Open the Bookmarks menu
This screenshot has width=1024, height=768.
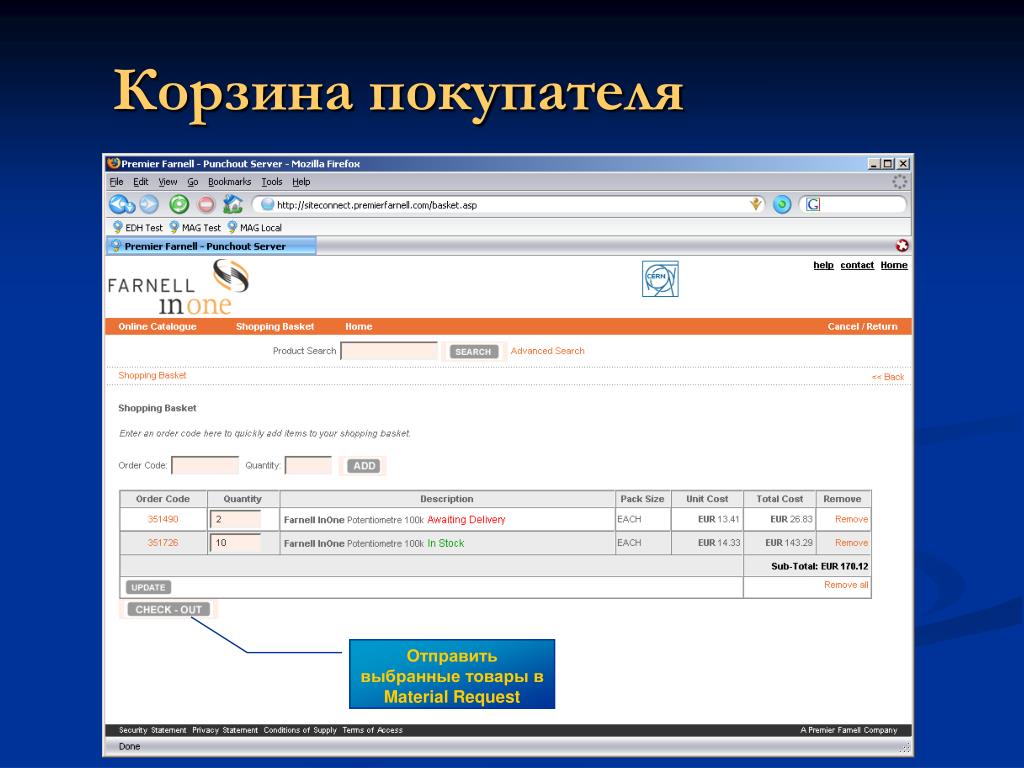click(x=229, y=182)
